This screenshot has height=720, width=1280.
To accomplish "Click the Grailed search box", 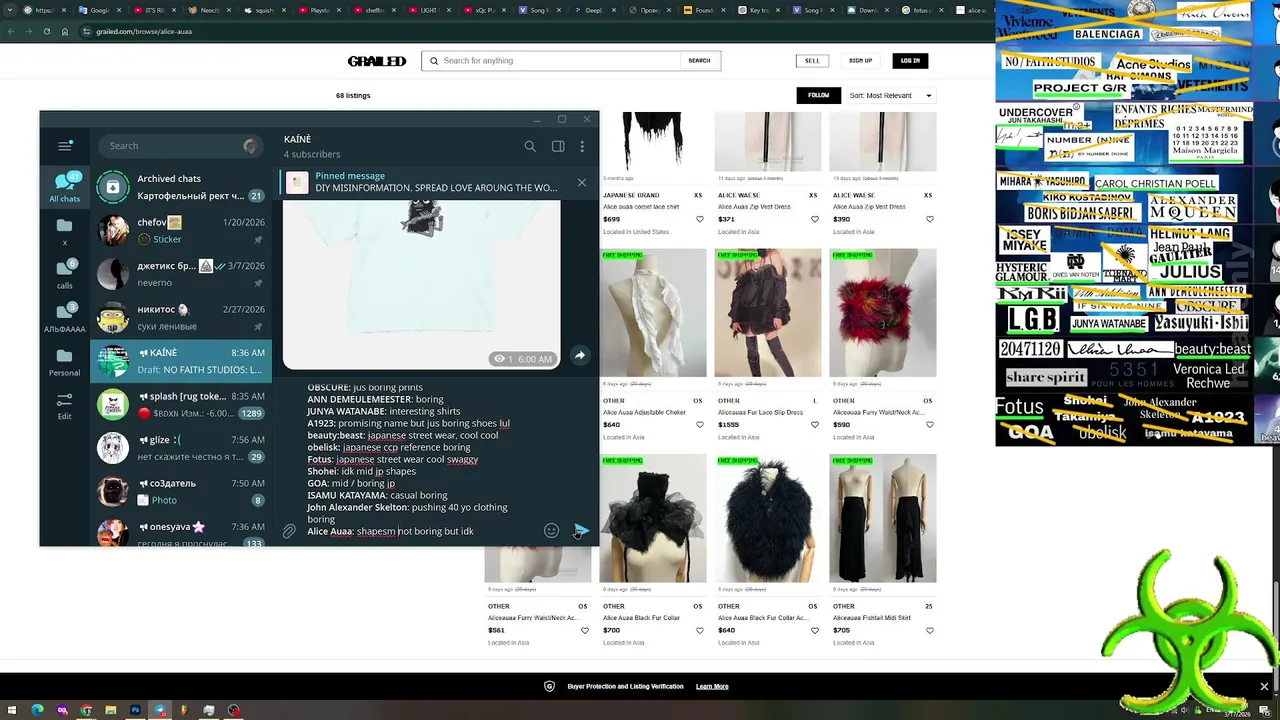I will (x=552, y=61).
